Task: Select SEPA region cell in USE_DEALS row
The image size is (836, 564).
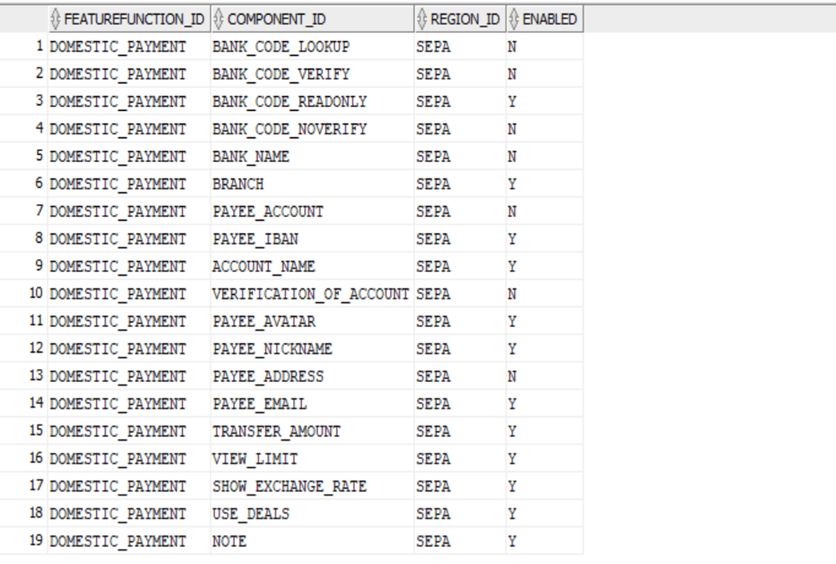Action: [460, 513]
